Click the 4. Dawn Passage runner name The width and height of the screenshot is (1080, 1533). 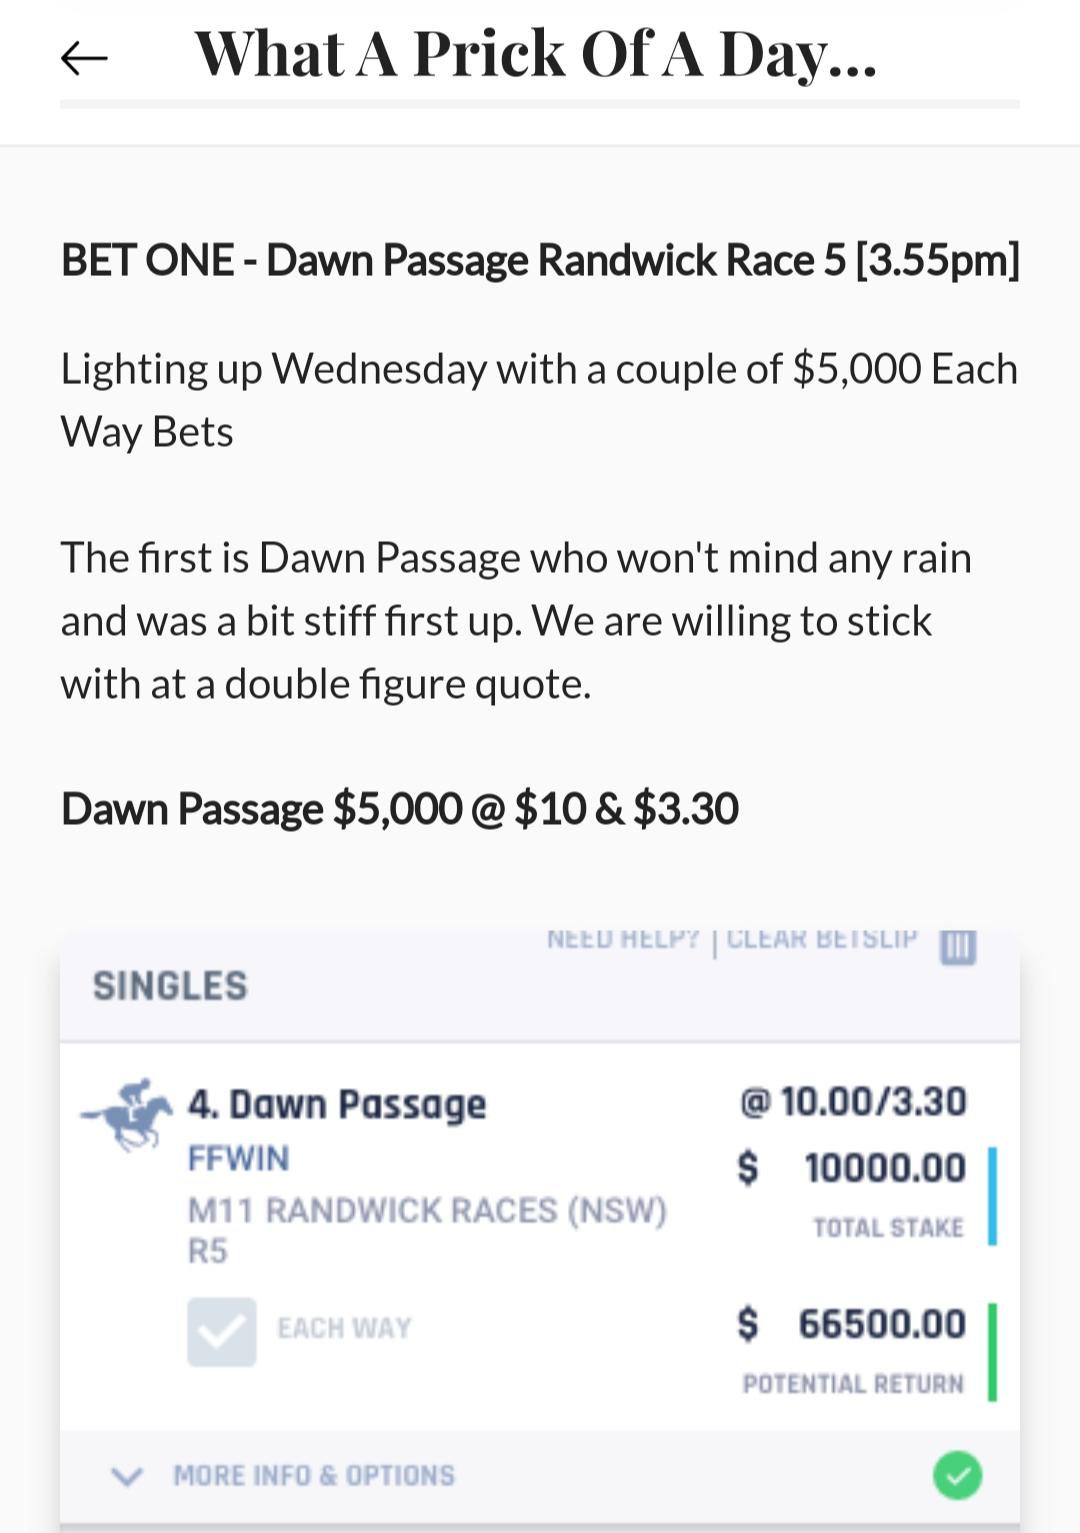coord(337,1105)
